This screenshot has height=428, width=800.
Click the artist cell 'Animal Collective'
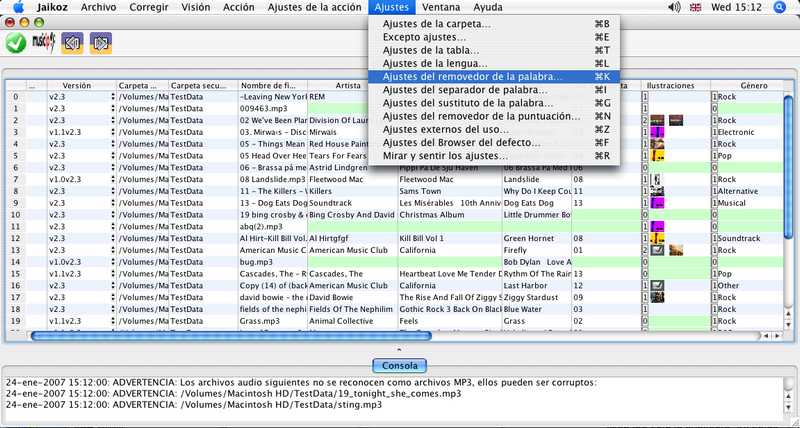coord(353,321)
